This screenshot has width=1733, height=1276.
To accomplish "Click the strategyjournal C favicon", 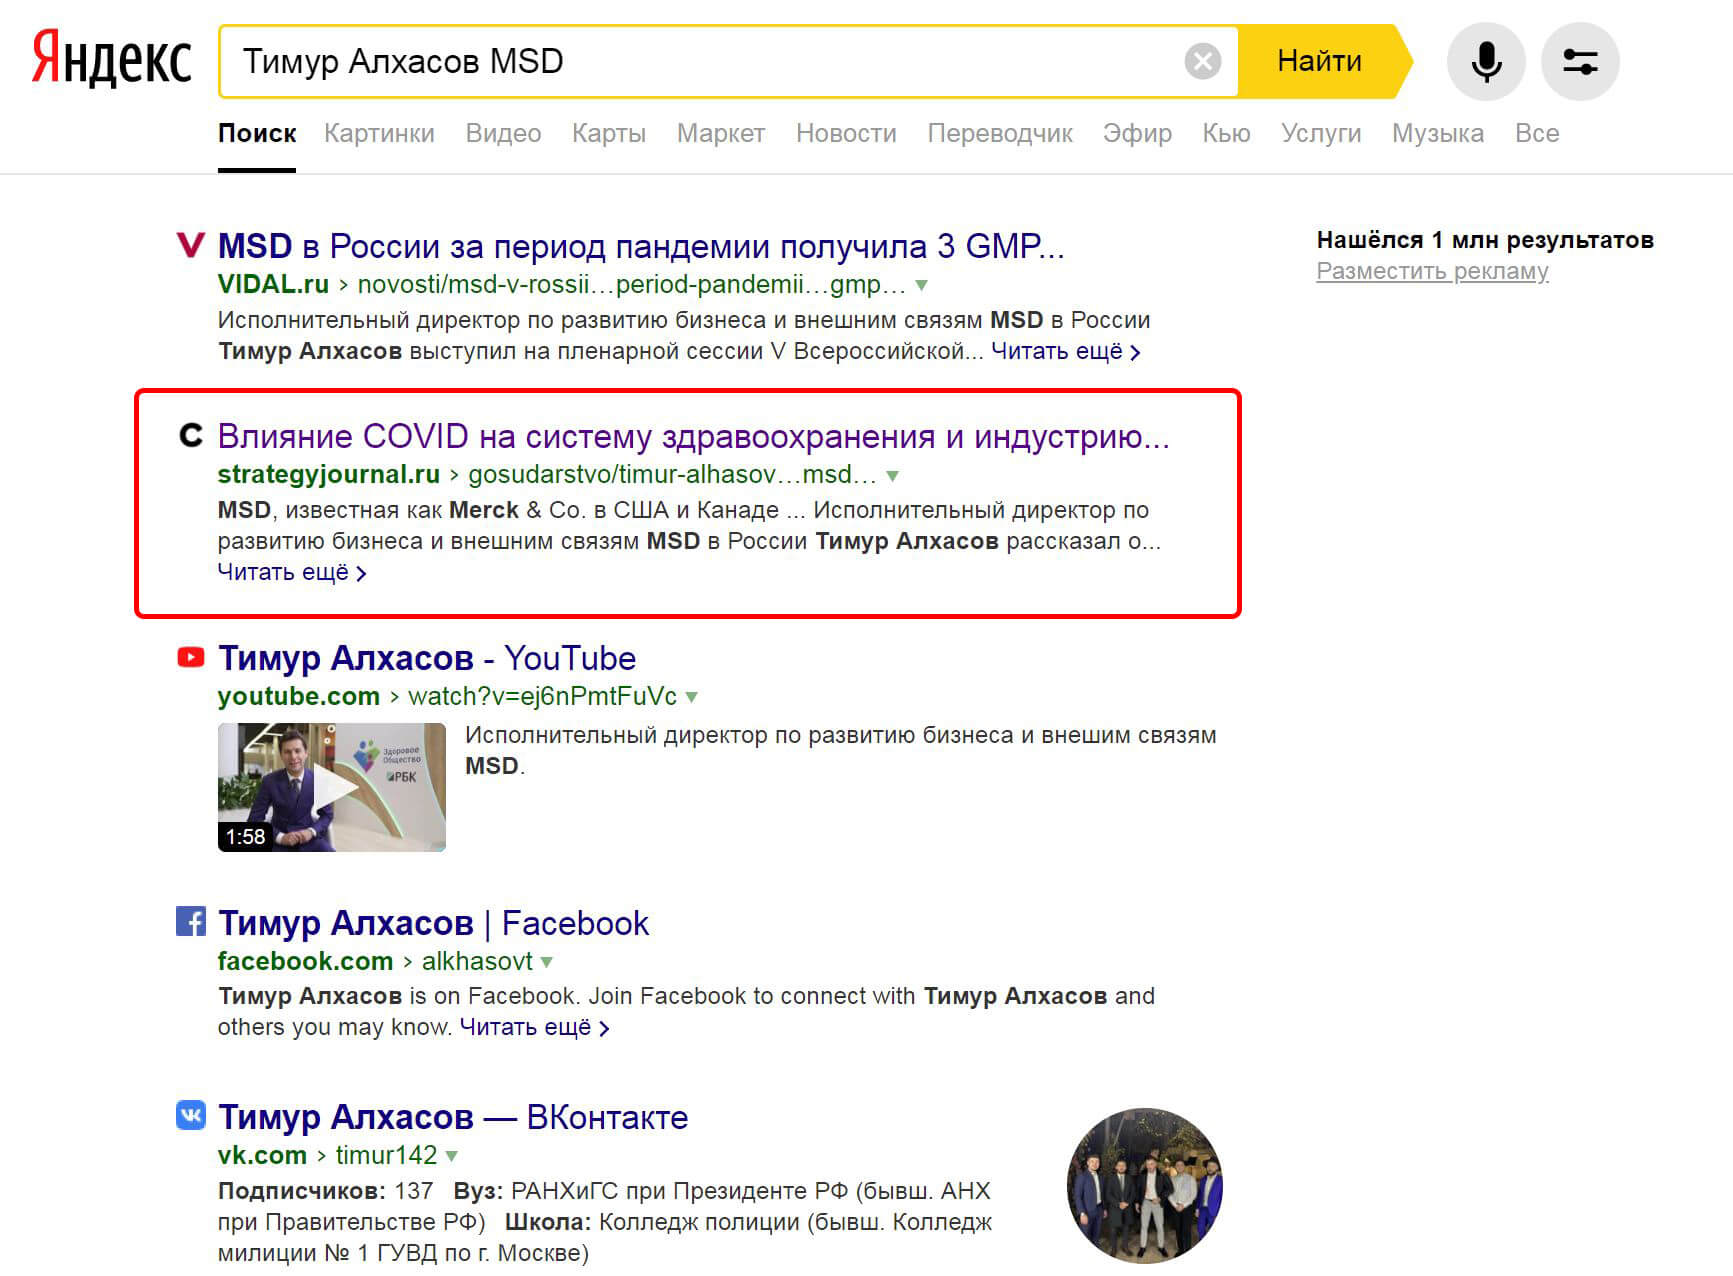I will (x=190, y=436).
